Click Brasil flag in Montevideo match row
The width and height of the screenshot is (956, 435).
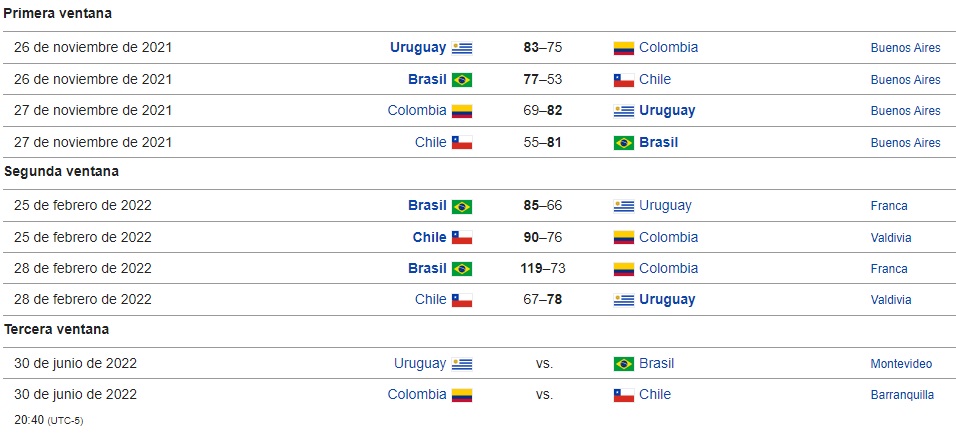pyautogui.click(x=624, y=364)
